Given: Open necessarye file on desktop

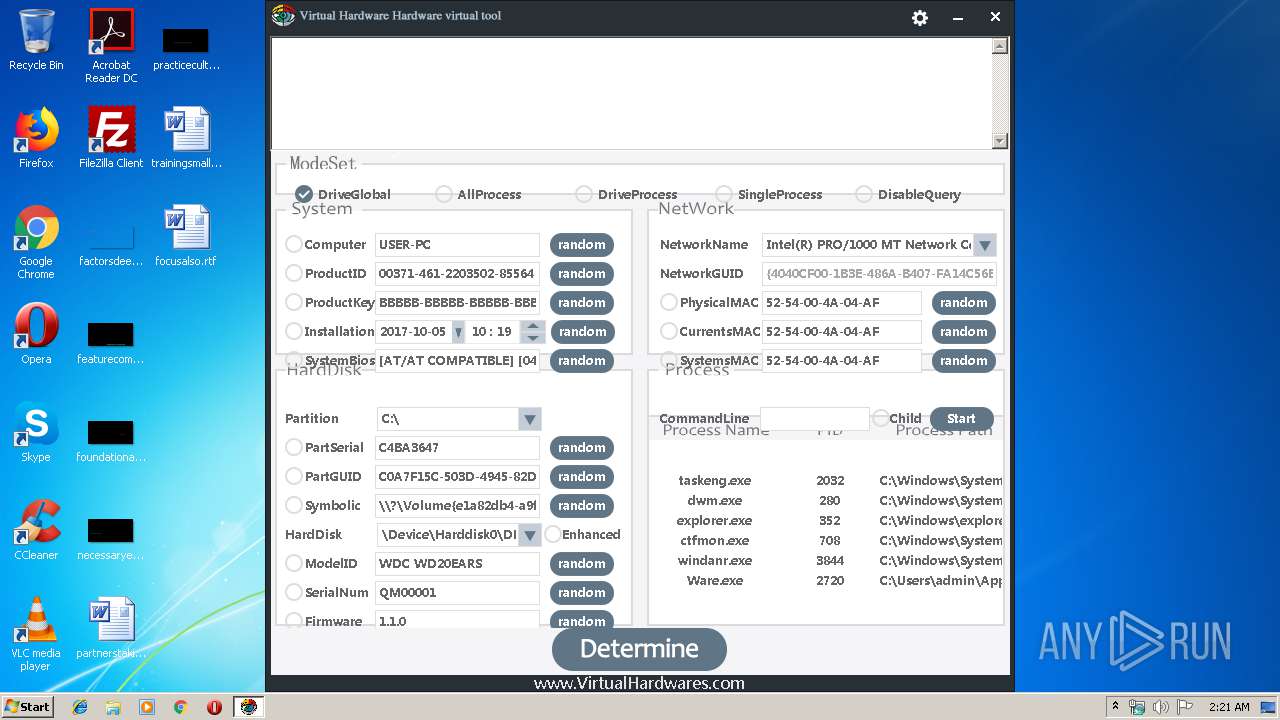Looking at the screenshot, I should coord(111,538).
